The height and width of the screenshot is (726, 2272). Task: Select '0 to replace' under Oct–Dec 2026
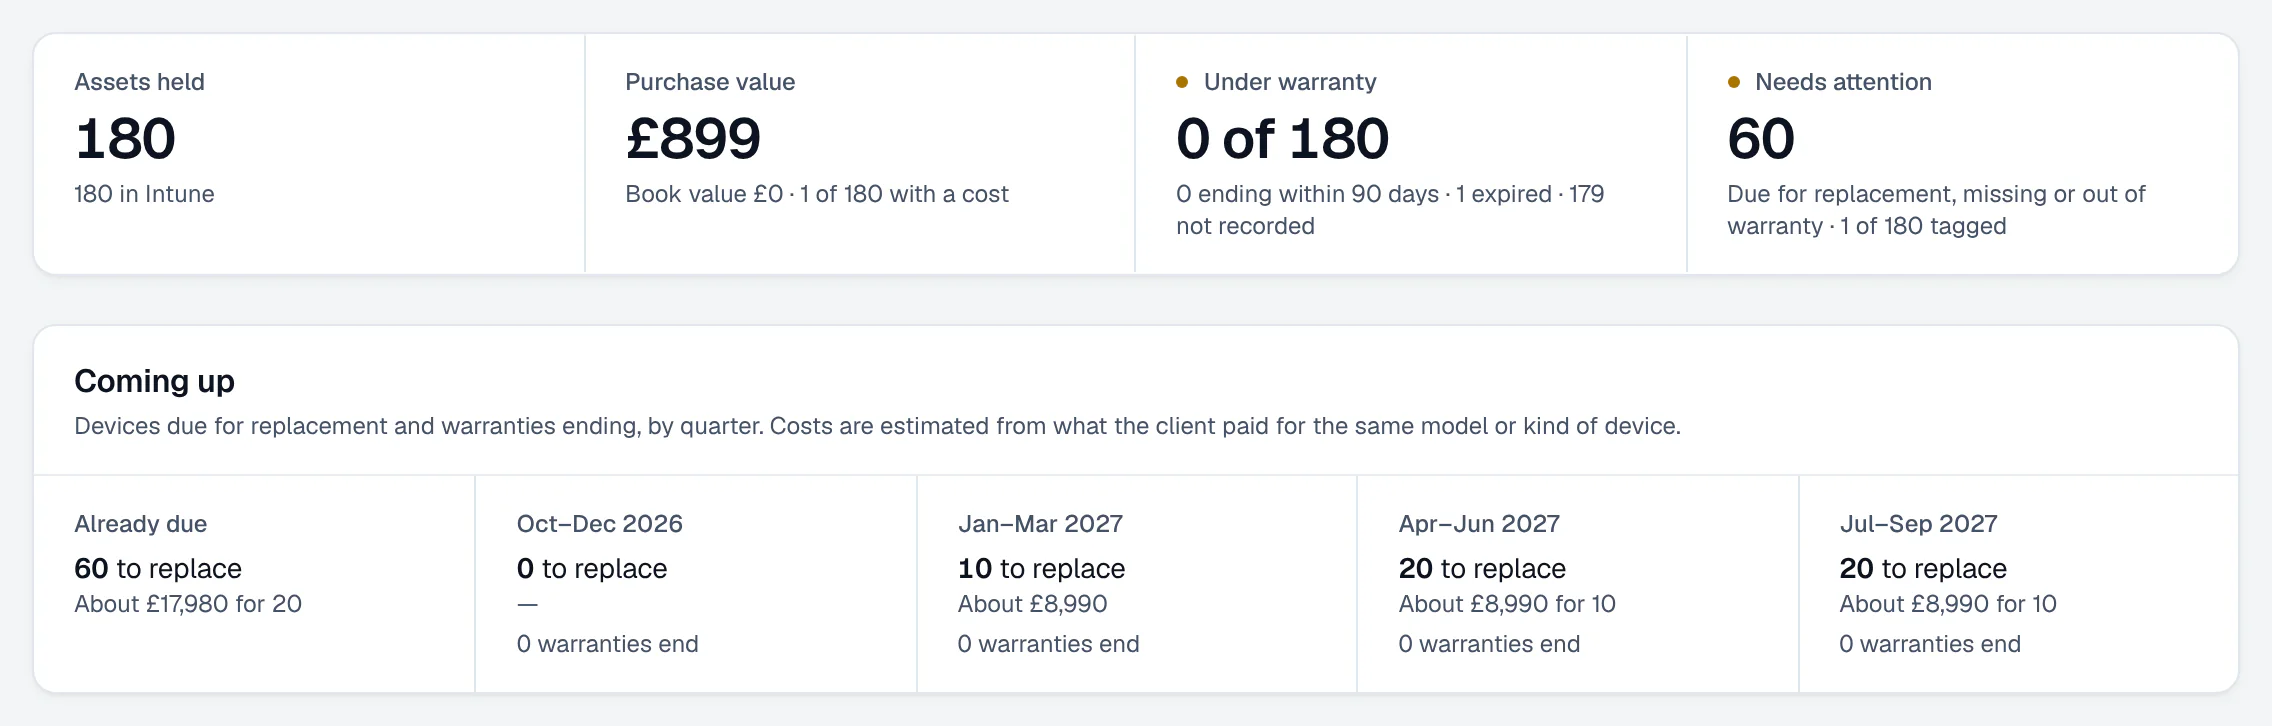[x=591, y=569]
